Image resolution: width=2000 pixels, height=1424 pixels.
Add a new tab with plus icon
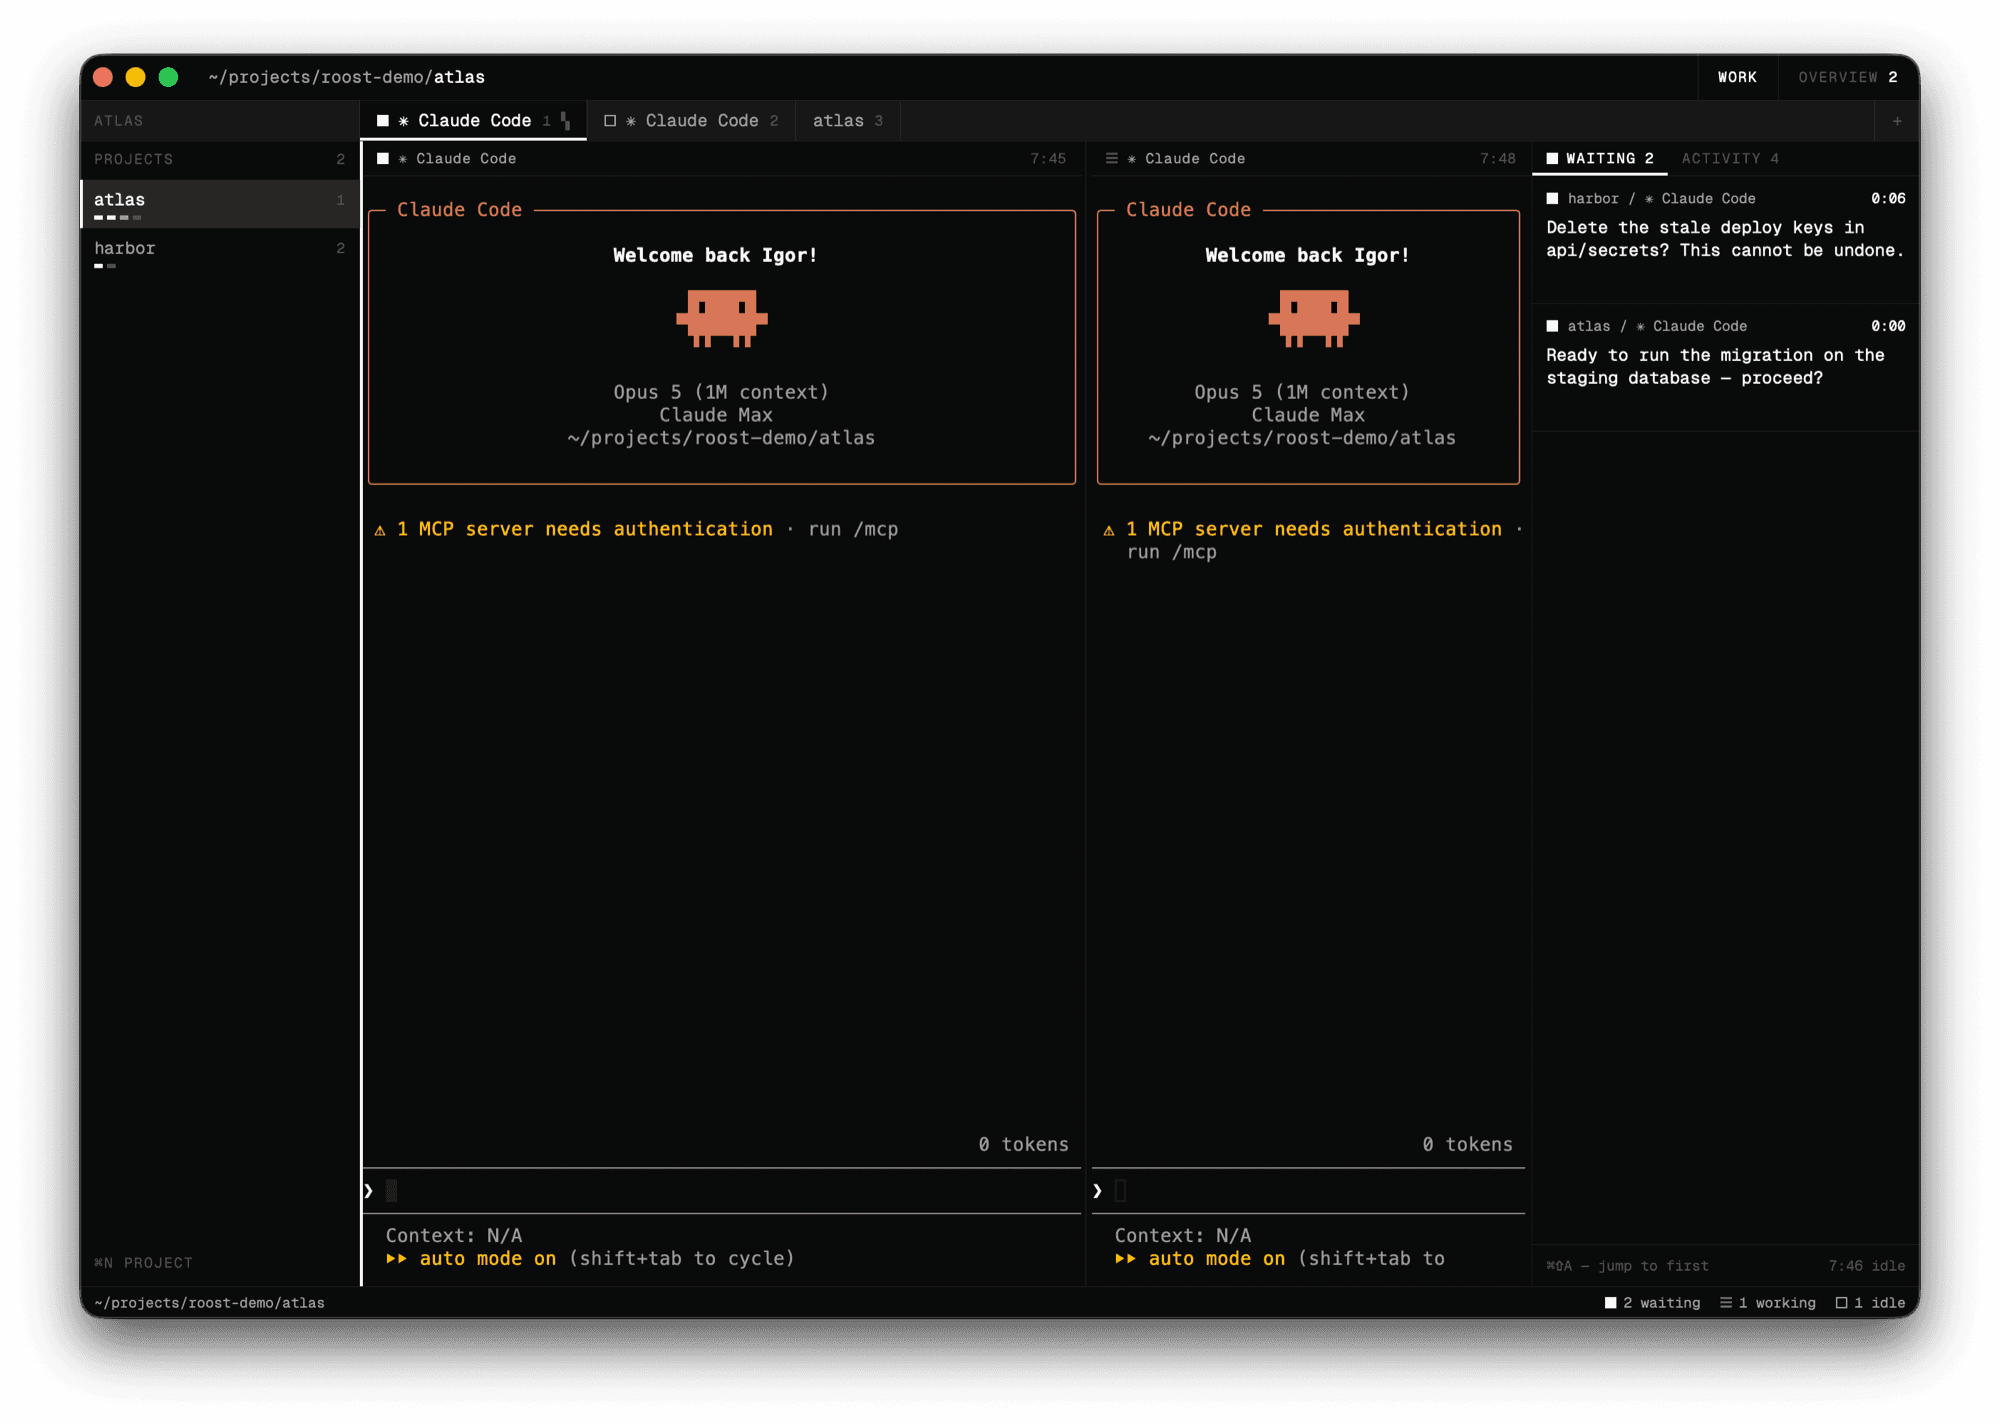pos(1897,121)
